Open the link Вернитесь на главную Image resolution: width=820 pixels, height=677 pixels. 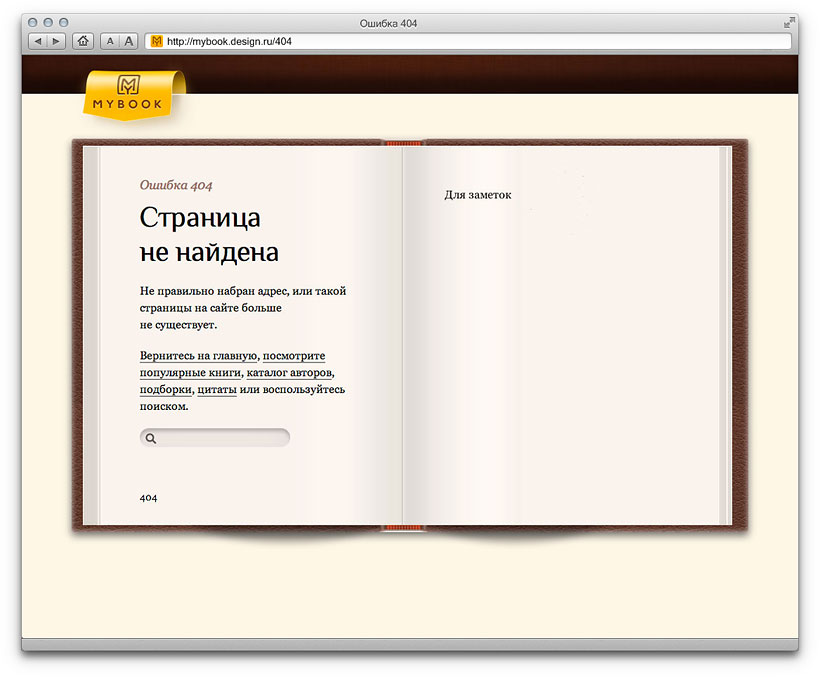click(196, 356)
